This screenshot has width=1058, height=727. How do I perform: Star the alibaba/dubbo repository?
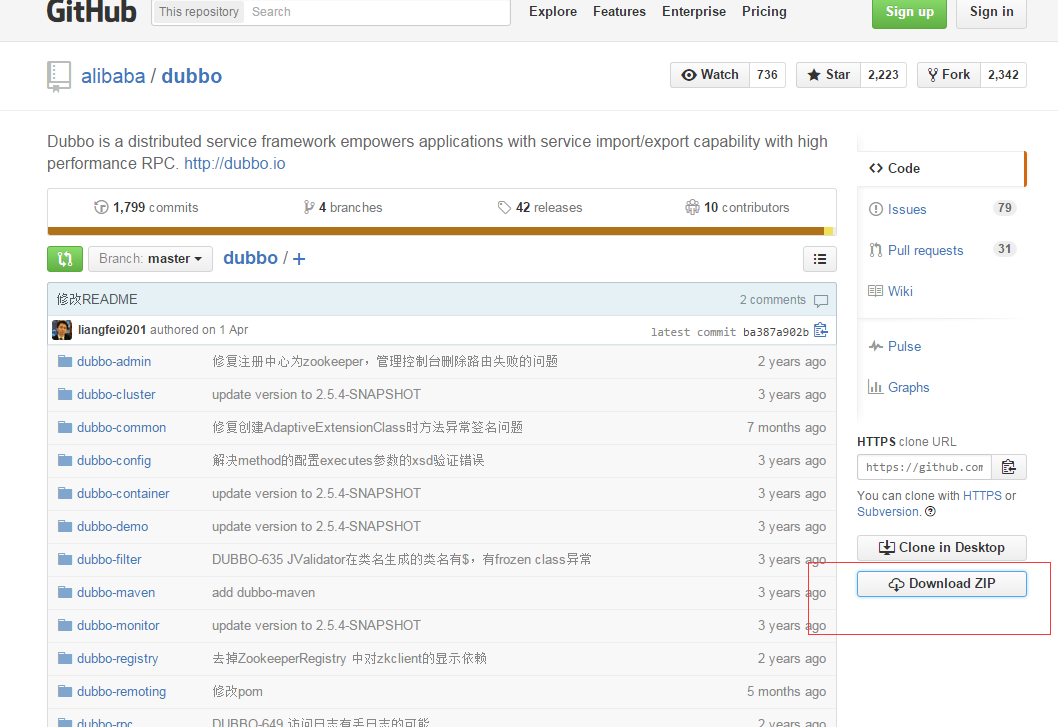828,75
